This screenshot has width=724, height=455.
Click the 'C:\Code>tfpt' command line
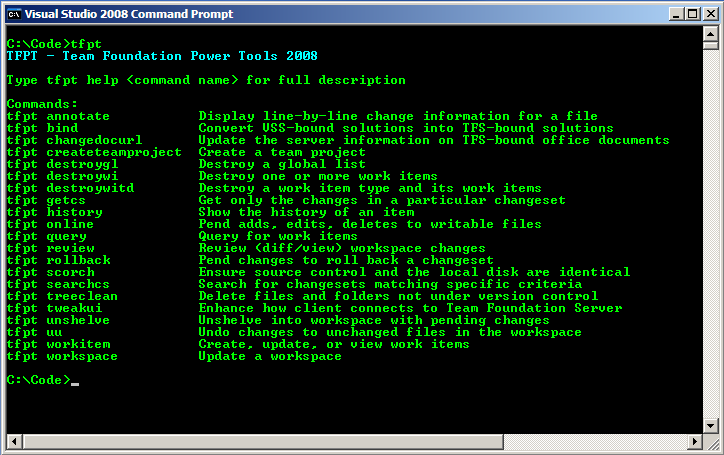(x=54, y=44)
